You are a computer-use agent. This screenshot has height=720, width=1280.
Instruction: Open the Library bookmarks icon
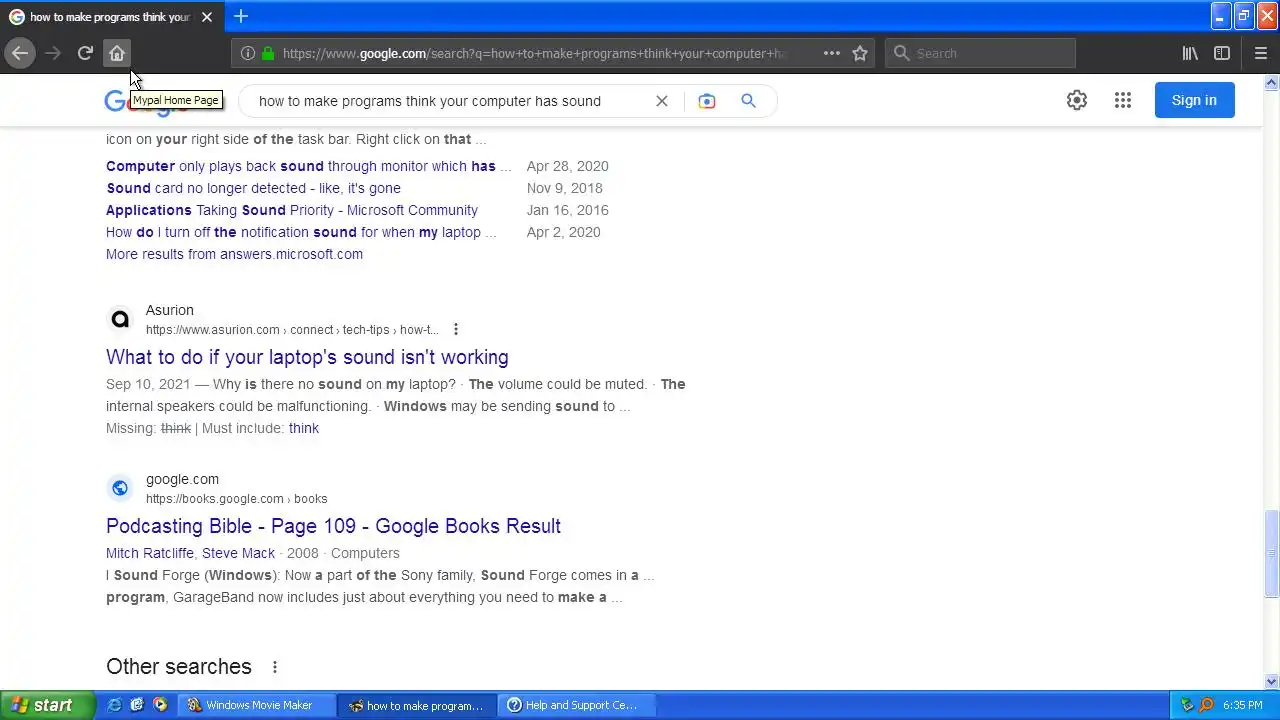(1190, 53)
